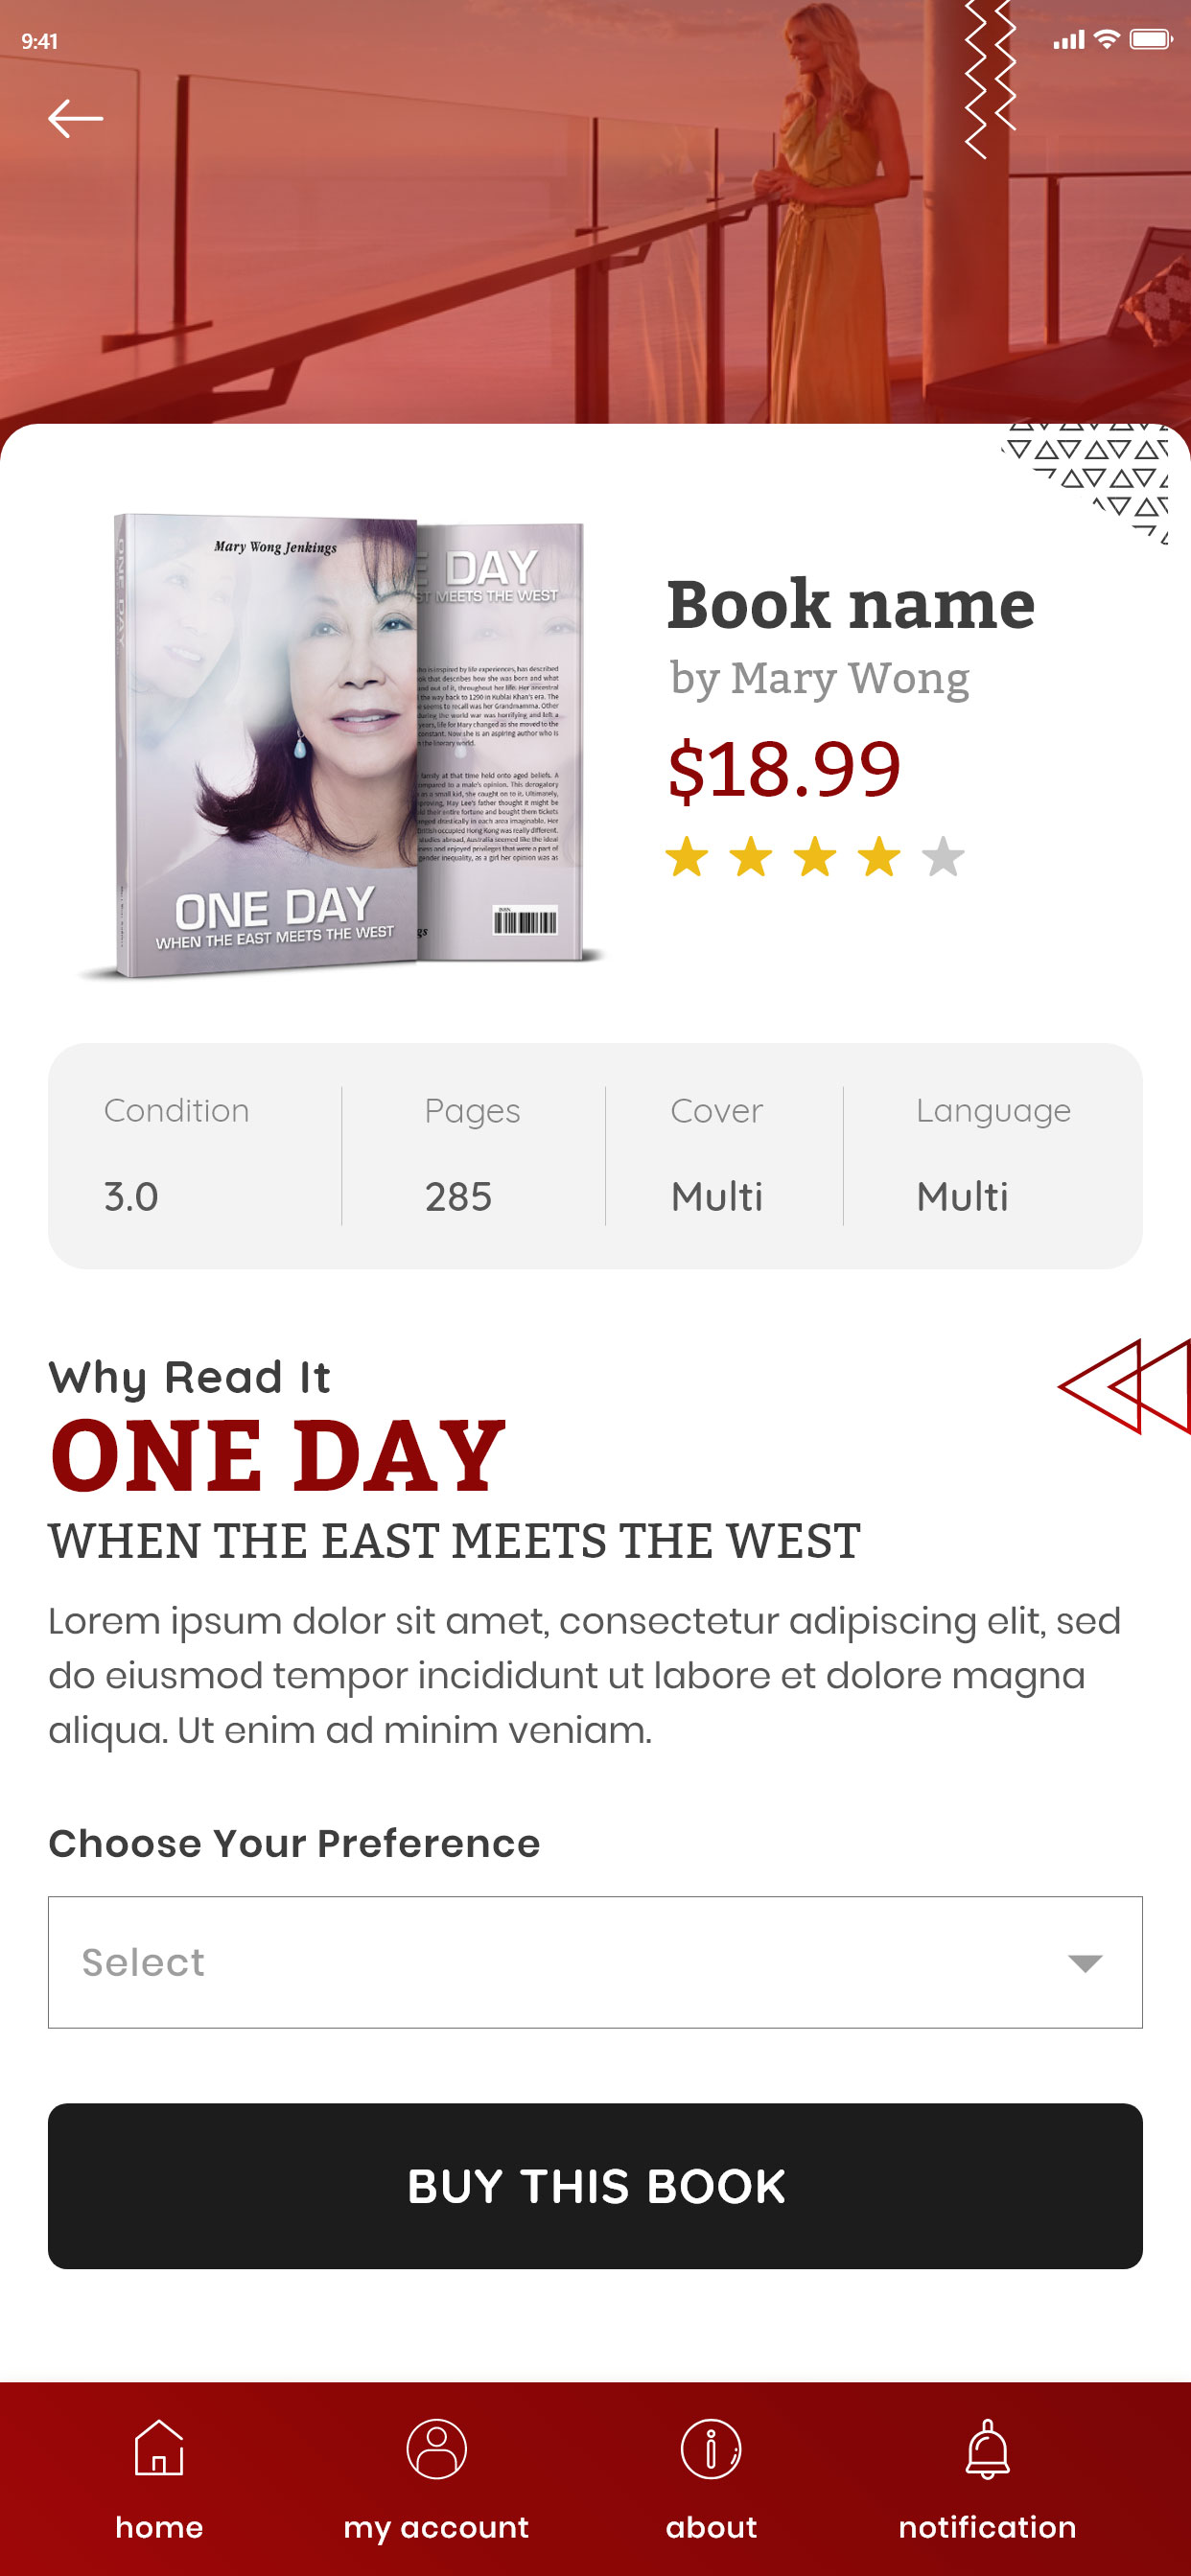Open the Select preference combo box
The height and width of the screenshot is (2576, 1191).
click(x=595, y=1962)
